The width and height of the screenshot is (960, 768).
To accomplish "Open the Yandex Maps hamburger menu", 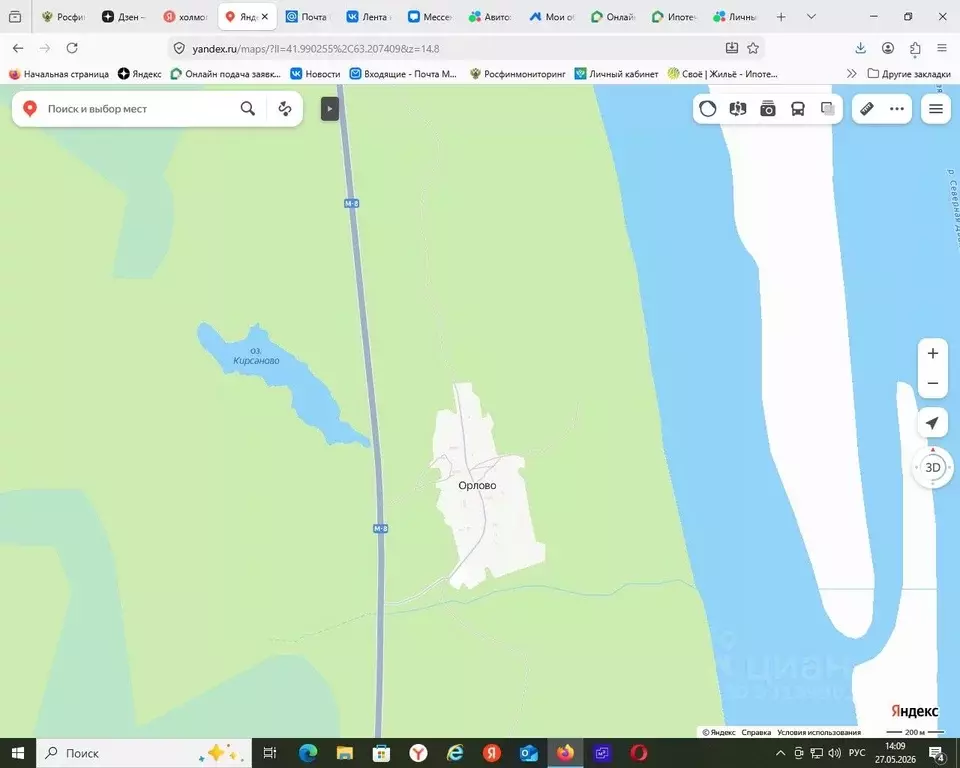I will click(x=936, y=109).
